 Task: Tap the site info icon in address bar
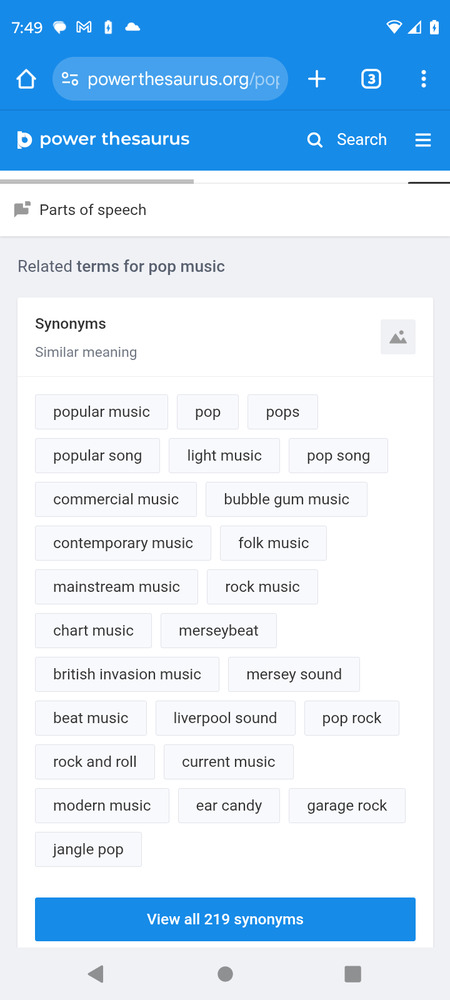tap(70, 79)
